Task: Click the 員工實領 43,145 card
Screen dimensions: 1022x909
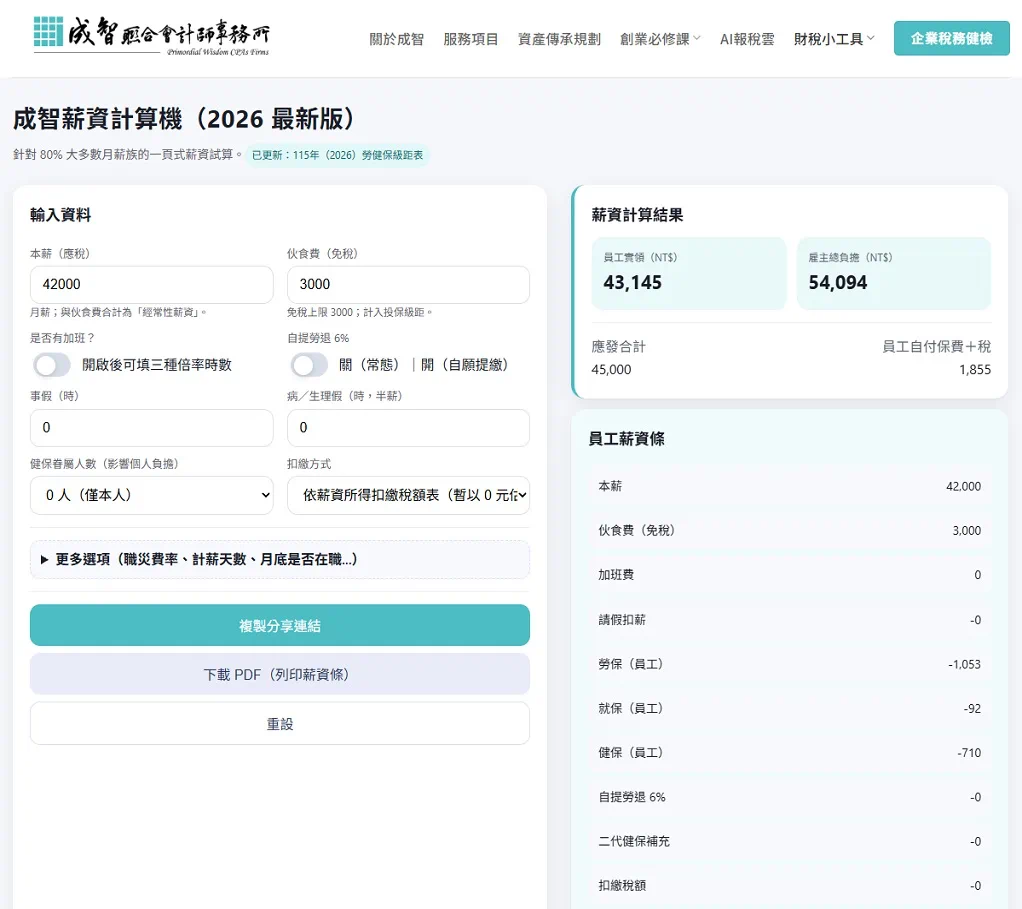Action: (x=688, y=273)
